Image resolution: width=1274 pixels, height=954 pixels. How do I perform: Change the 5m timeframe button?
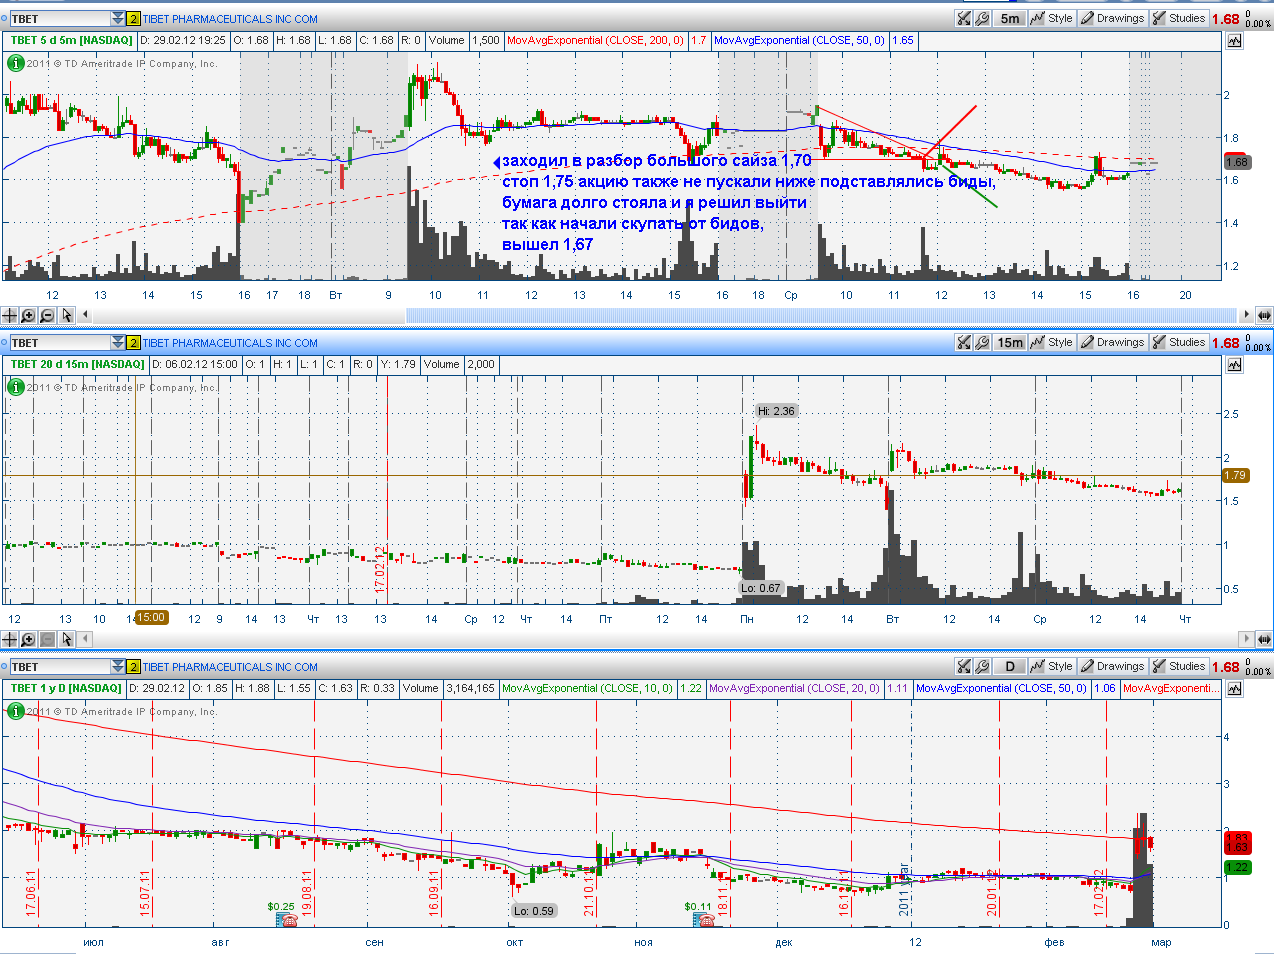(1010, 18)
